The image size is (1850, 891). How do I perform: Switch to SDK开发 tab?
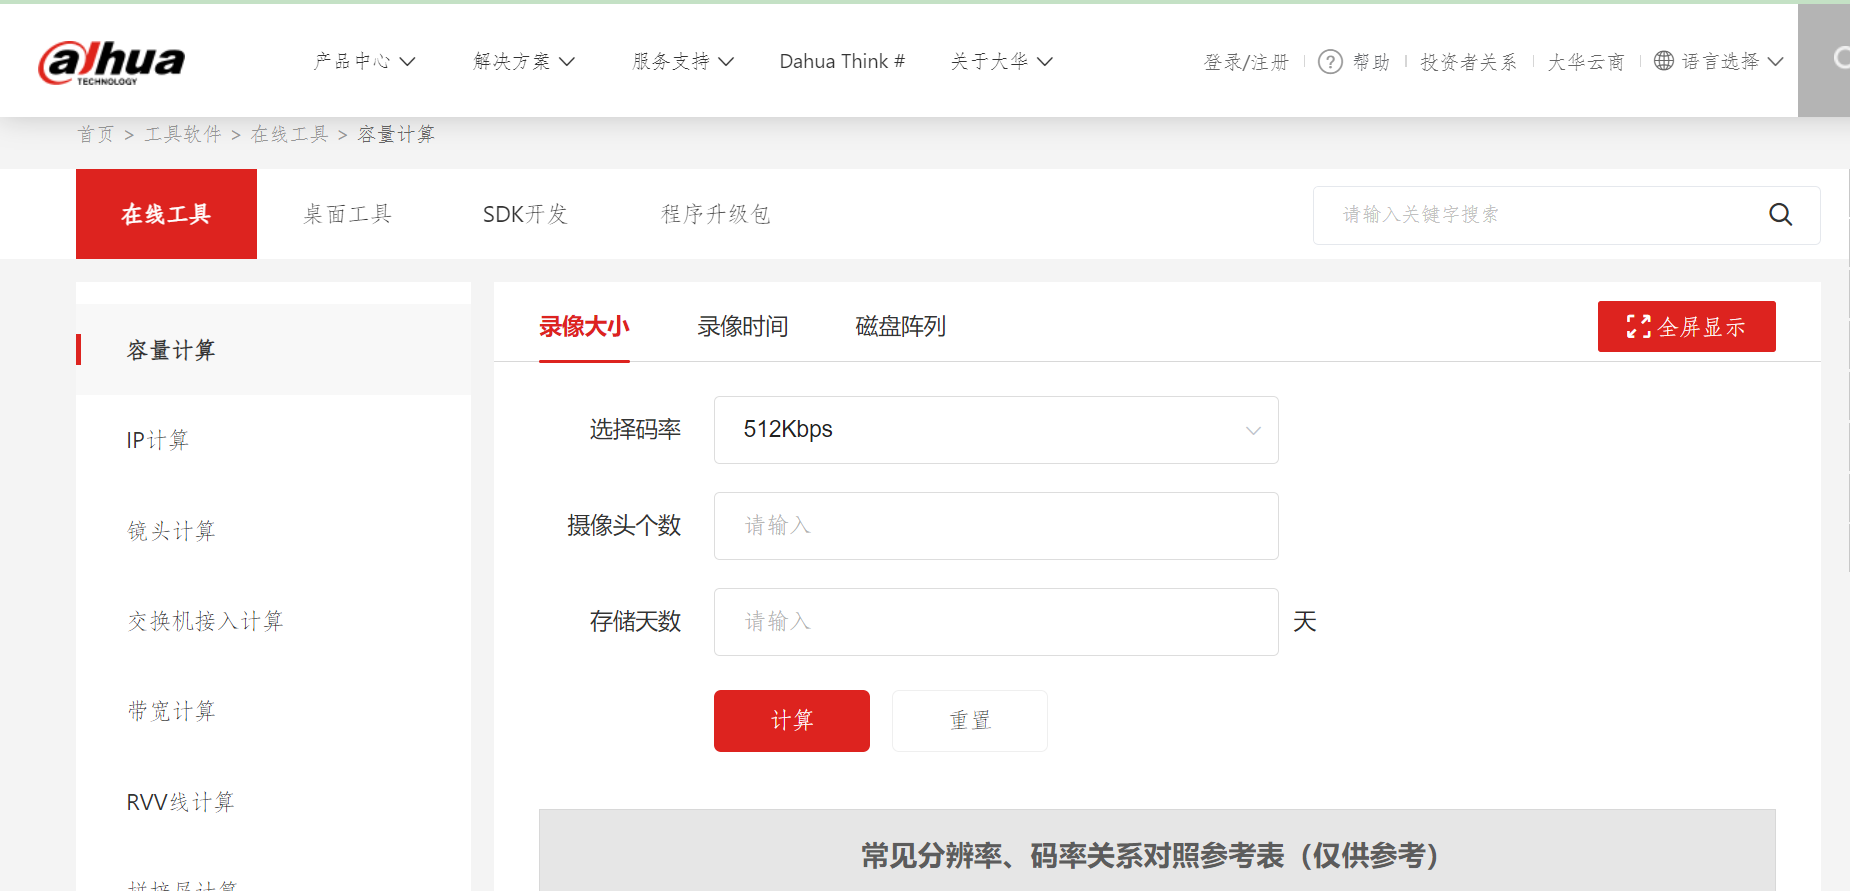pos(525,214)
